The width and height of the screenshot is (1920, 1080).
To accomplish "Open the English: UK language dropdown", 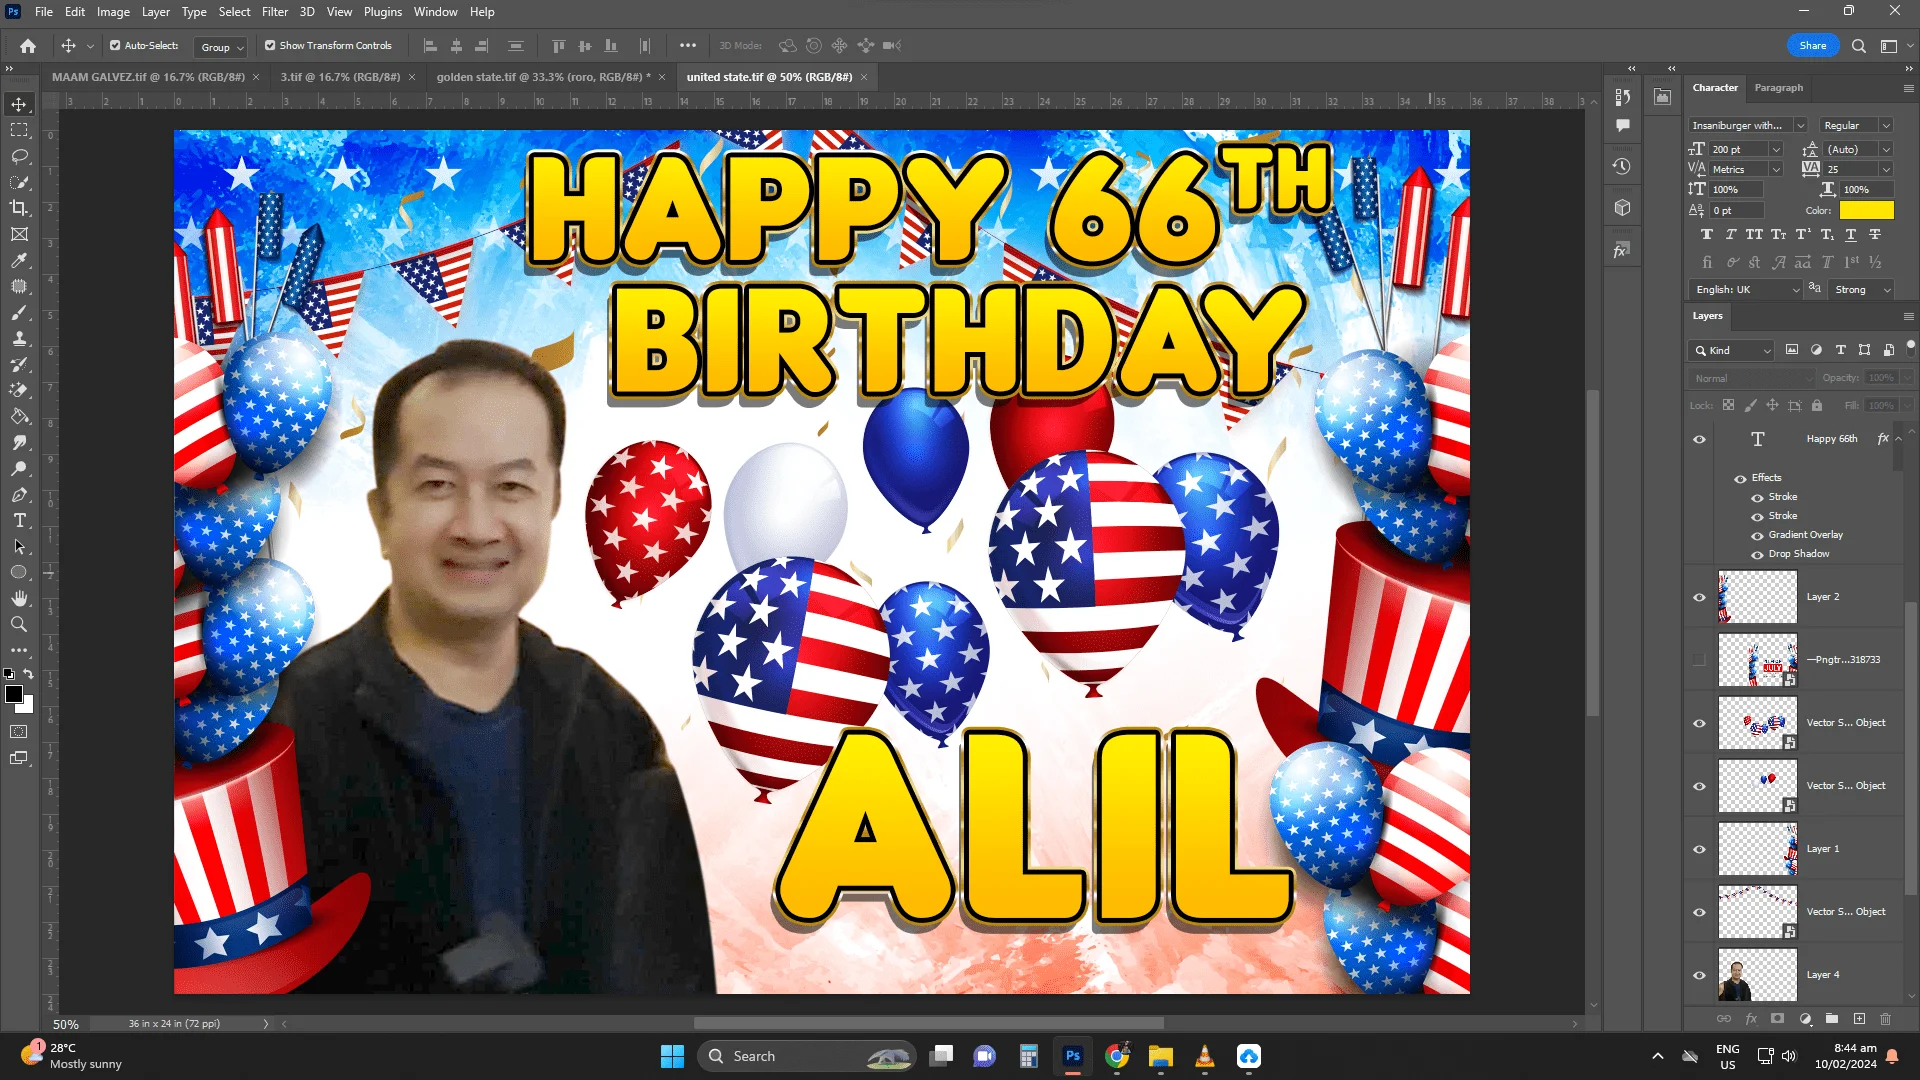I will (1746, 290).
